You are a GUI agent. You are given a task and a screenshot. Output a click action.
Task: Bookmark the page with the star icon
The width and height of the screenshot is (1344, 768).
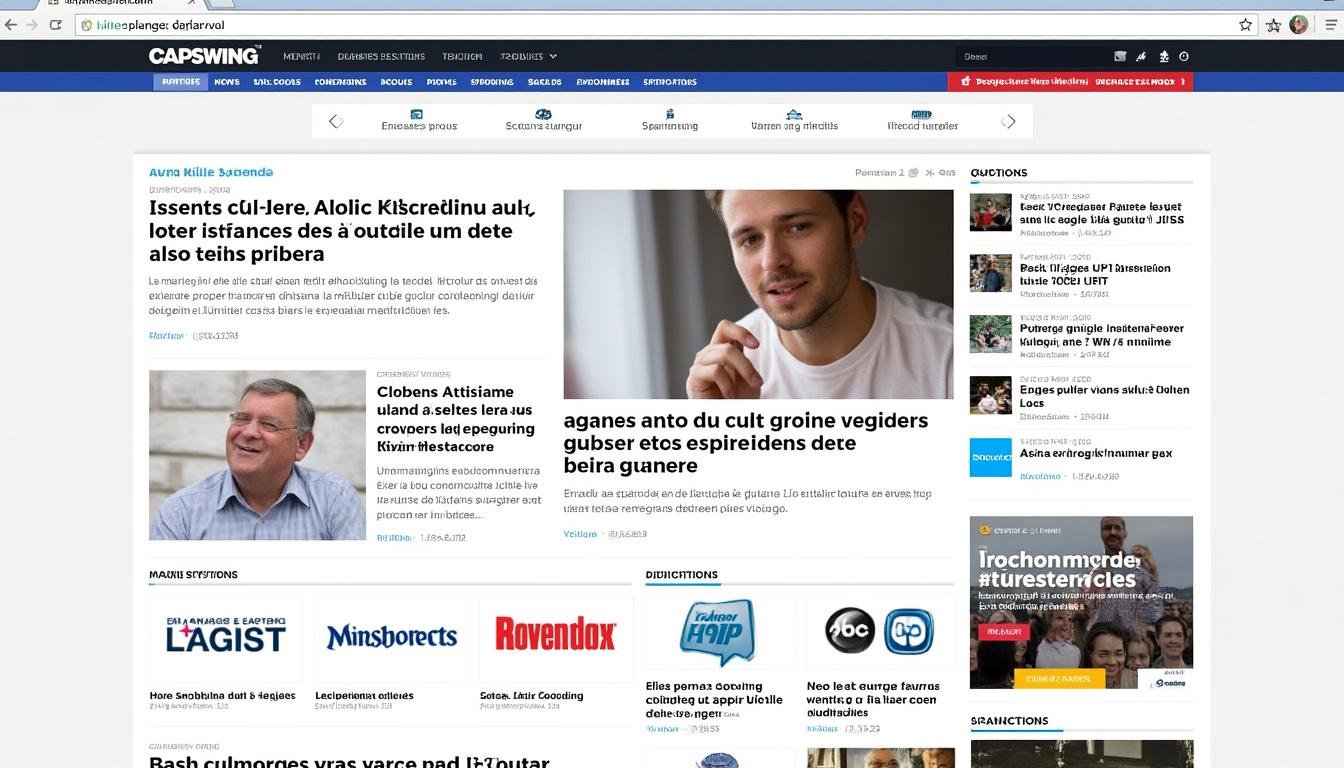1244,23
